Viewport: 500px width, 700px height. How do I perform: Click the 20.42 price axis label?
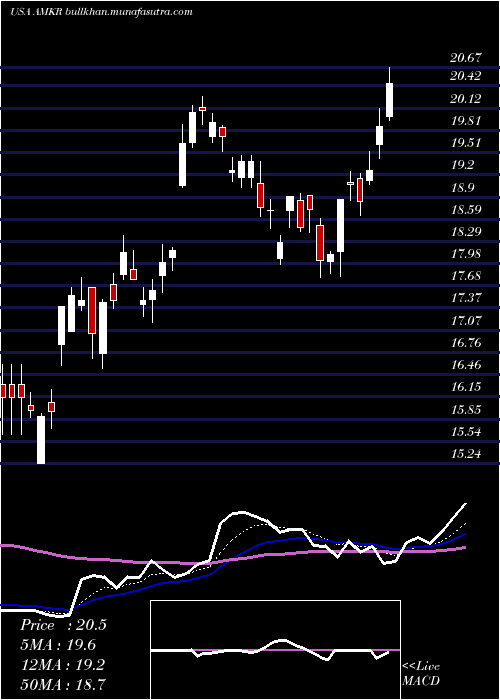point(466,76)
